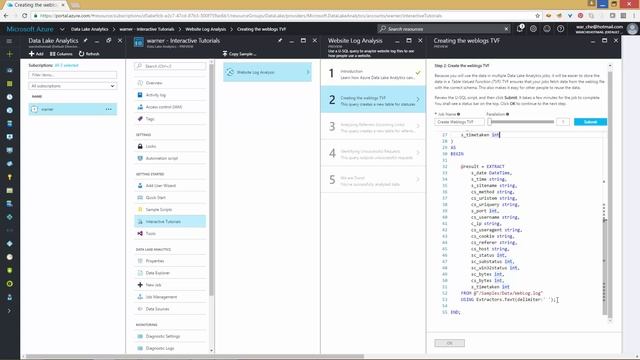The height and width of the screenshot is (360, 640).
Task: Click the Job Management icon
Action: pos(140,297)
